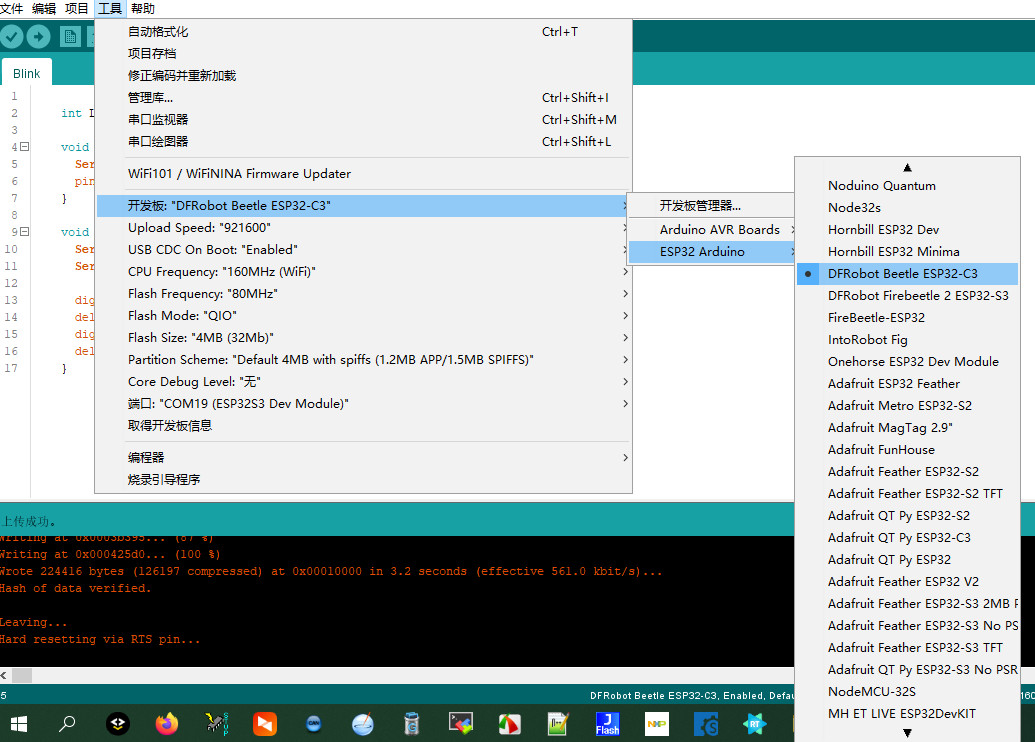Open 管理库... library manager
Image resolution: width=1035 pixels, height=742 pixels.
[364, 98]
